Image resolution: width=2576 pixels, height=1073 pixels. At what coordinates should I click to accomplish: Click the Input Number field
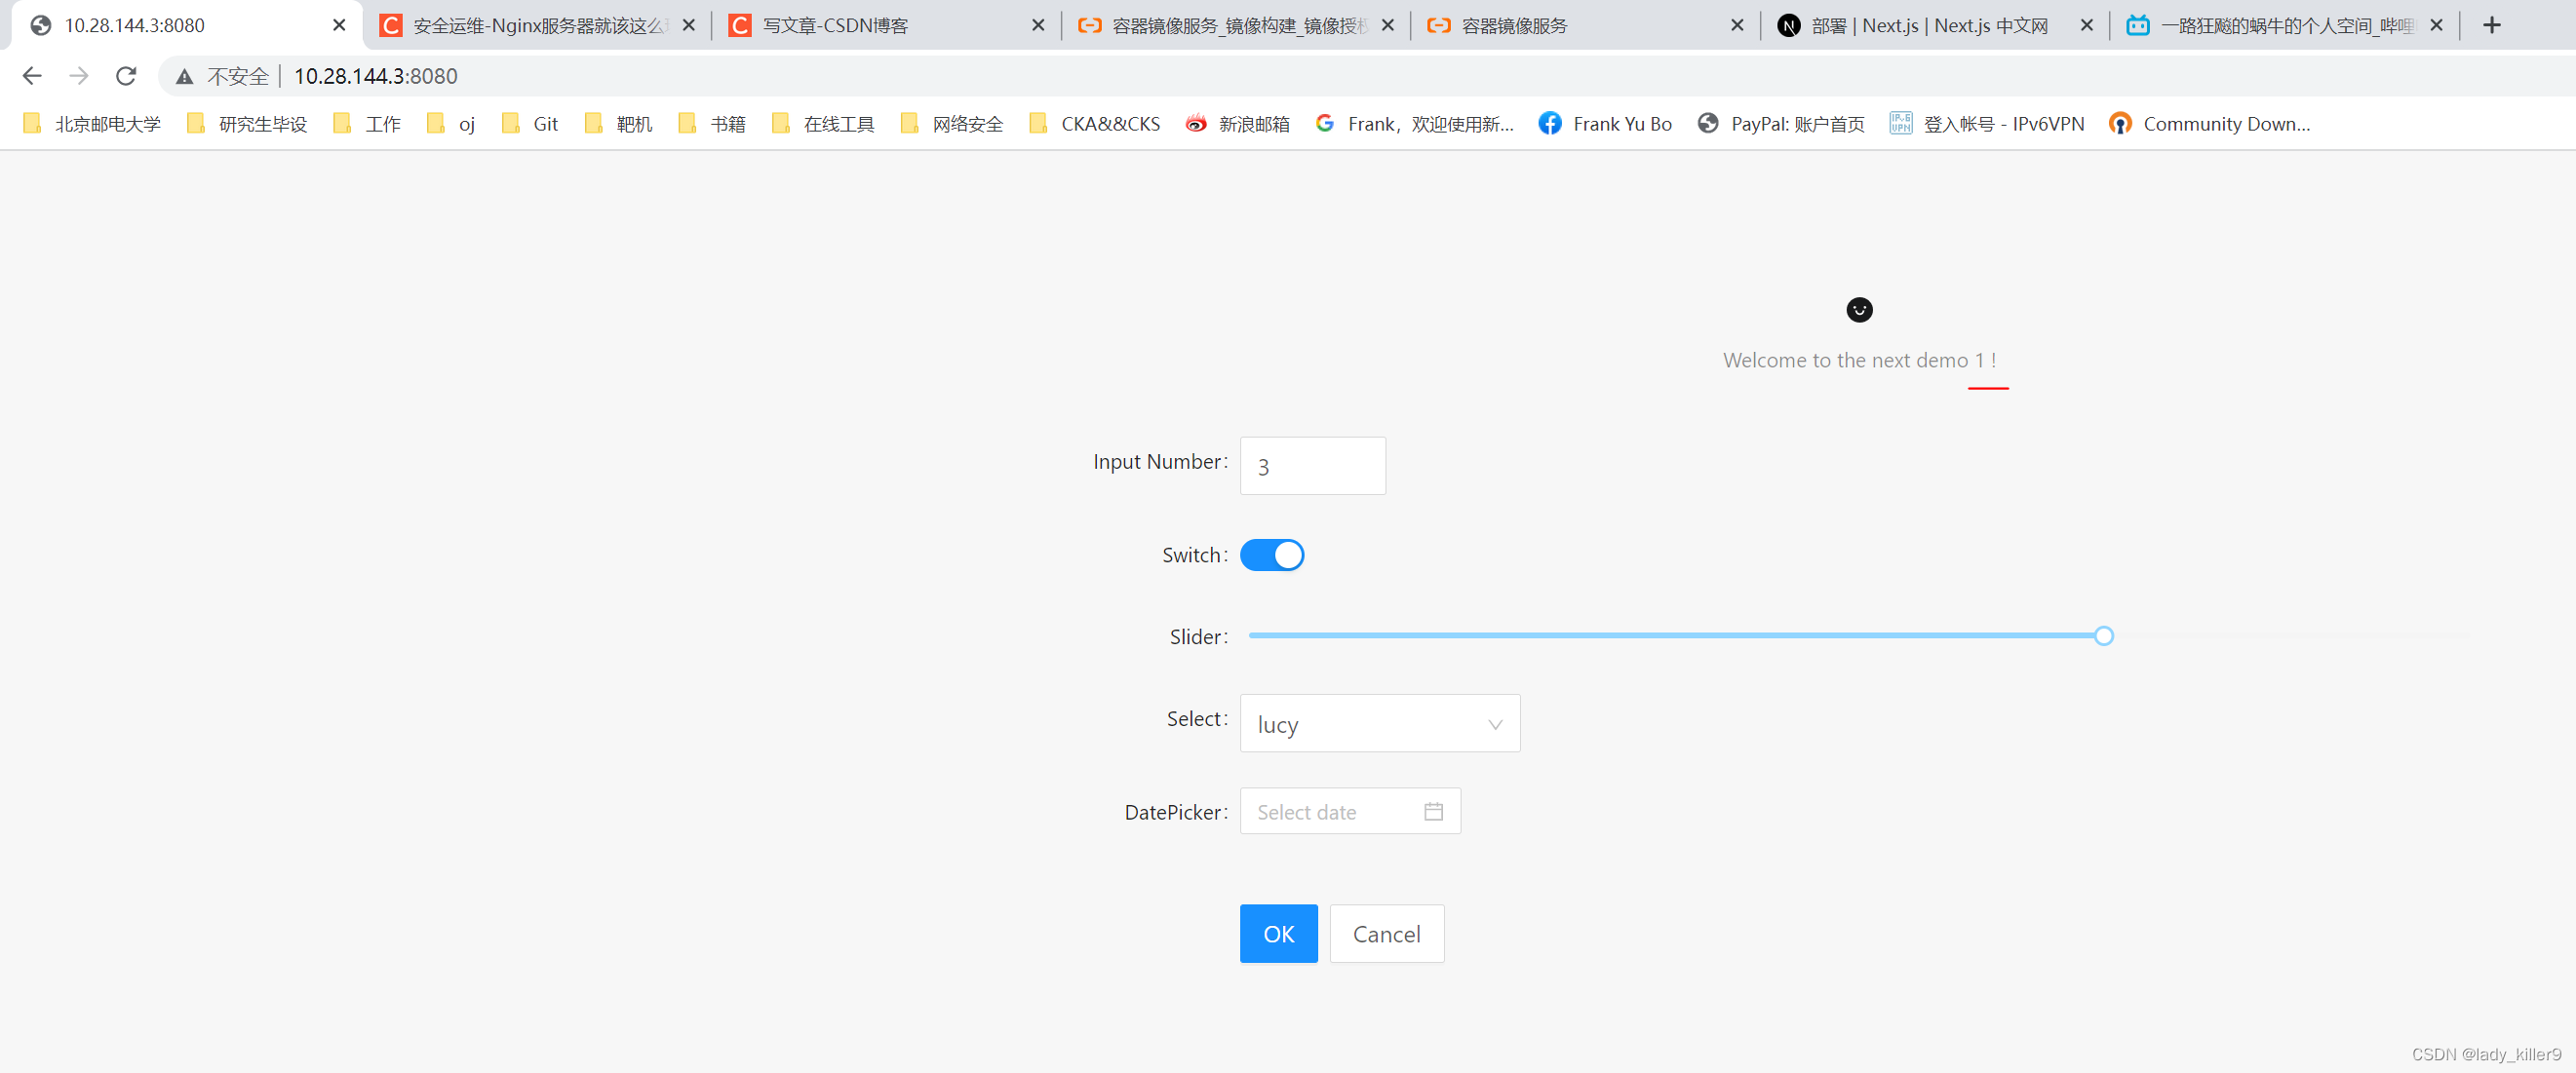click(1312, 466)
